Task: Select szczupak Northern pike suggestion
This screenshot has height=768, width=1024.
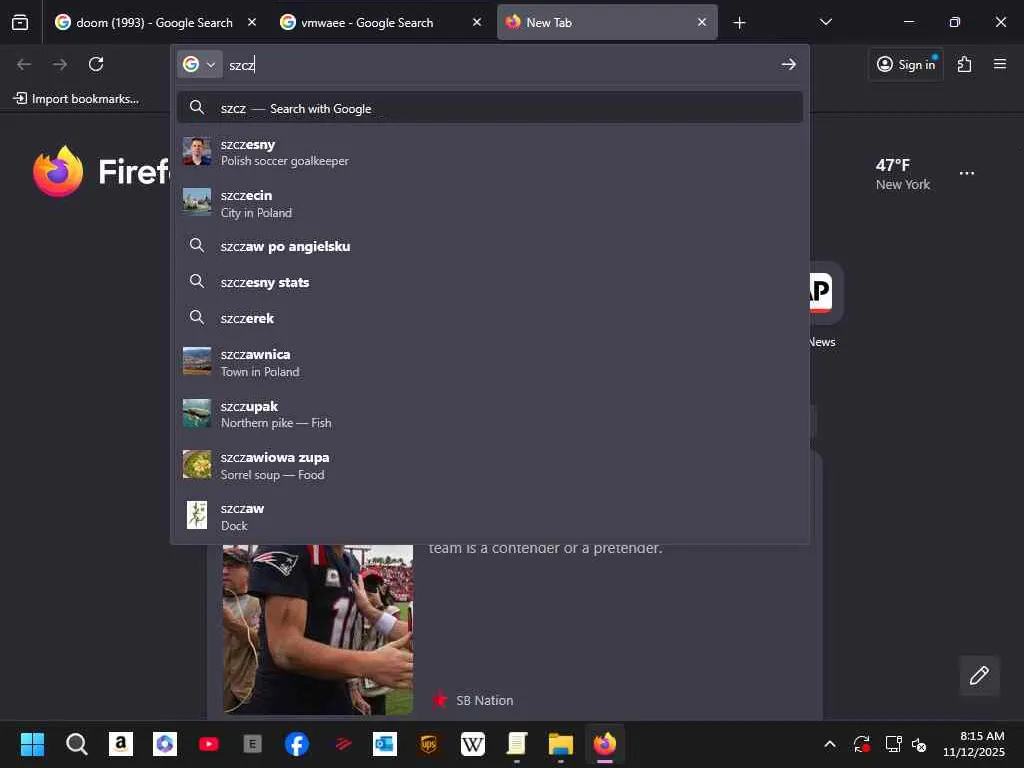Action: [490, 414]
